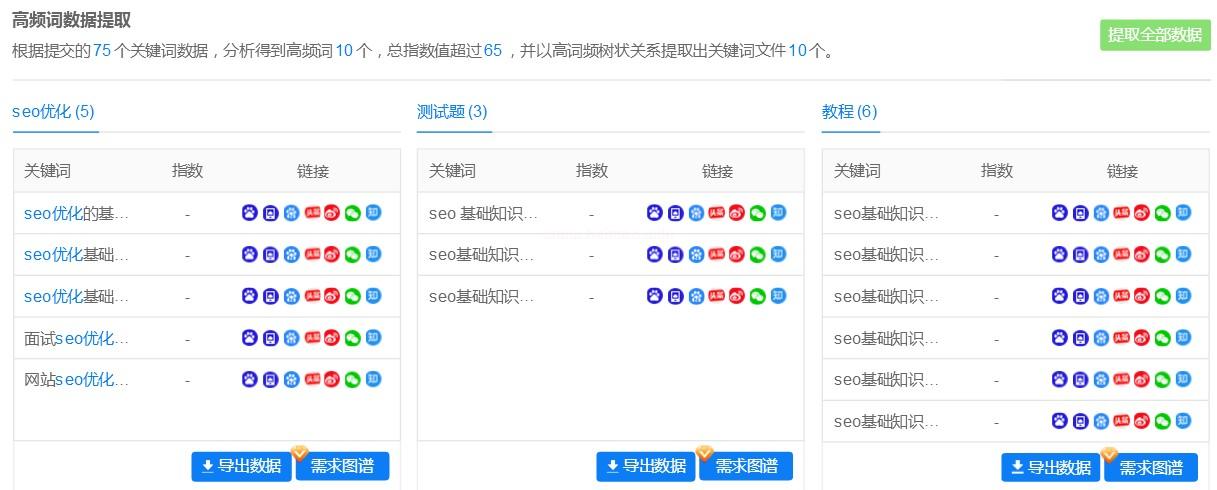Viewport: 1217px width, 490px height.
Task: Click WeChat icon in "网站seo优化…" row
Action: point(353,380)
